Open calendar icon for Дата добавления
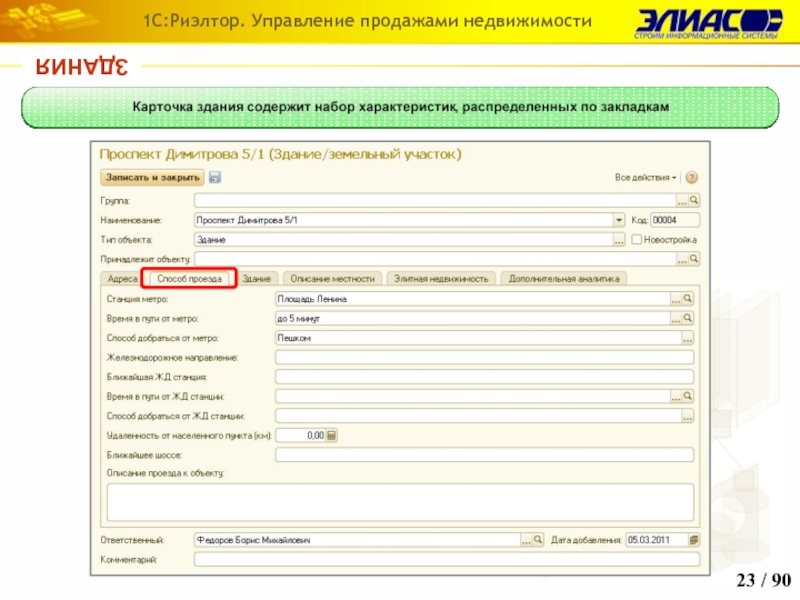Viewport: 800px width, 600px height. (693, 540)
